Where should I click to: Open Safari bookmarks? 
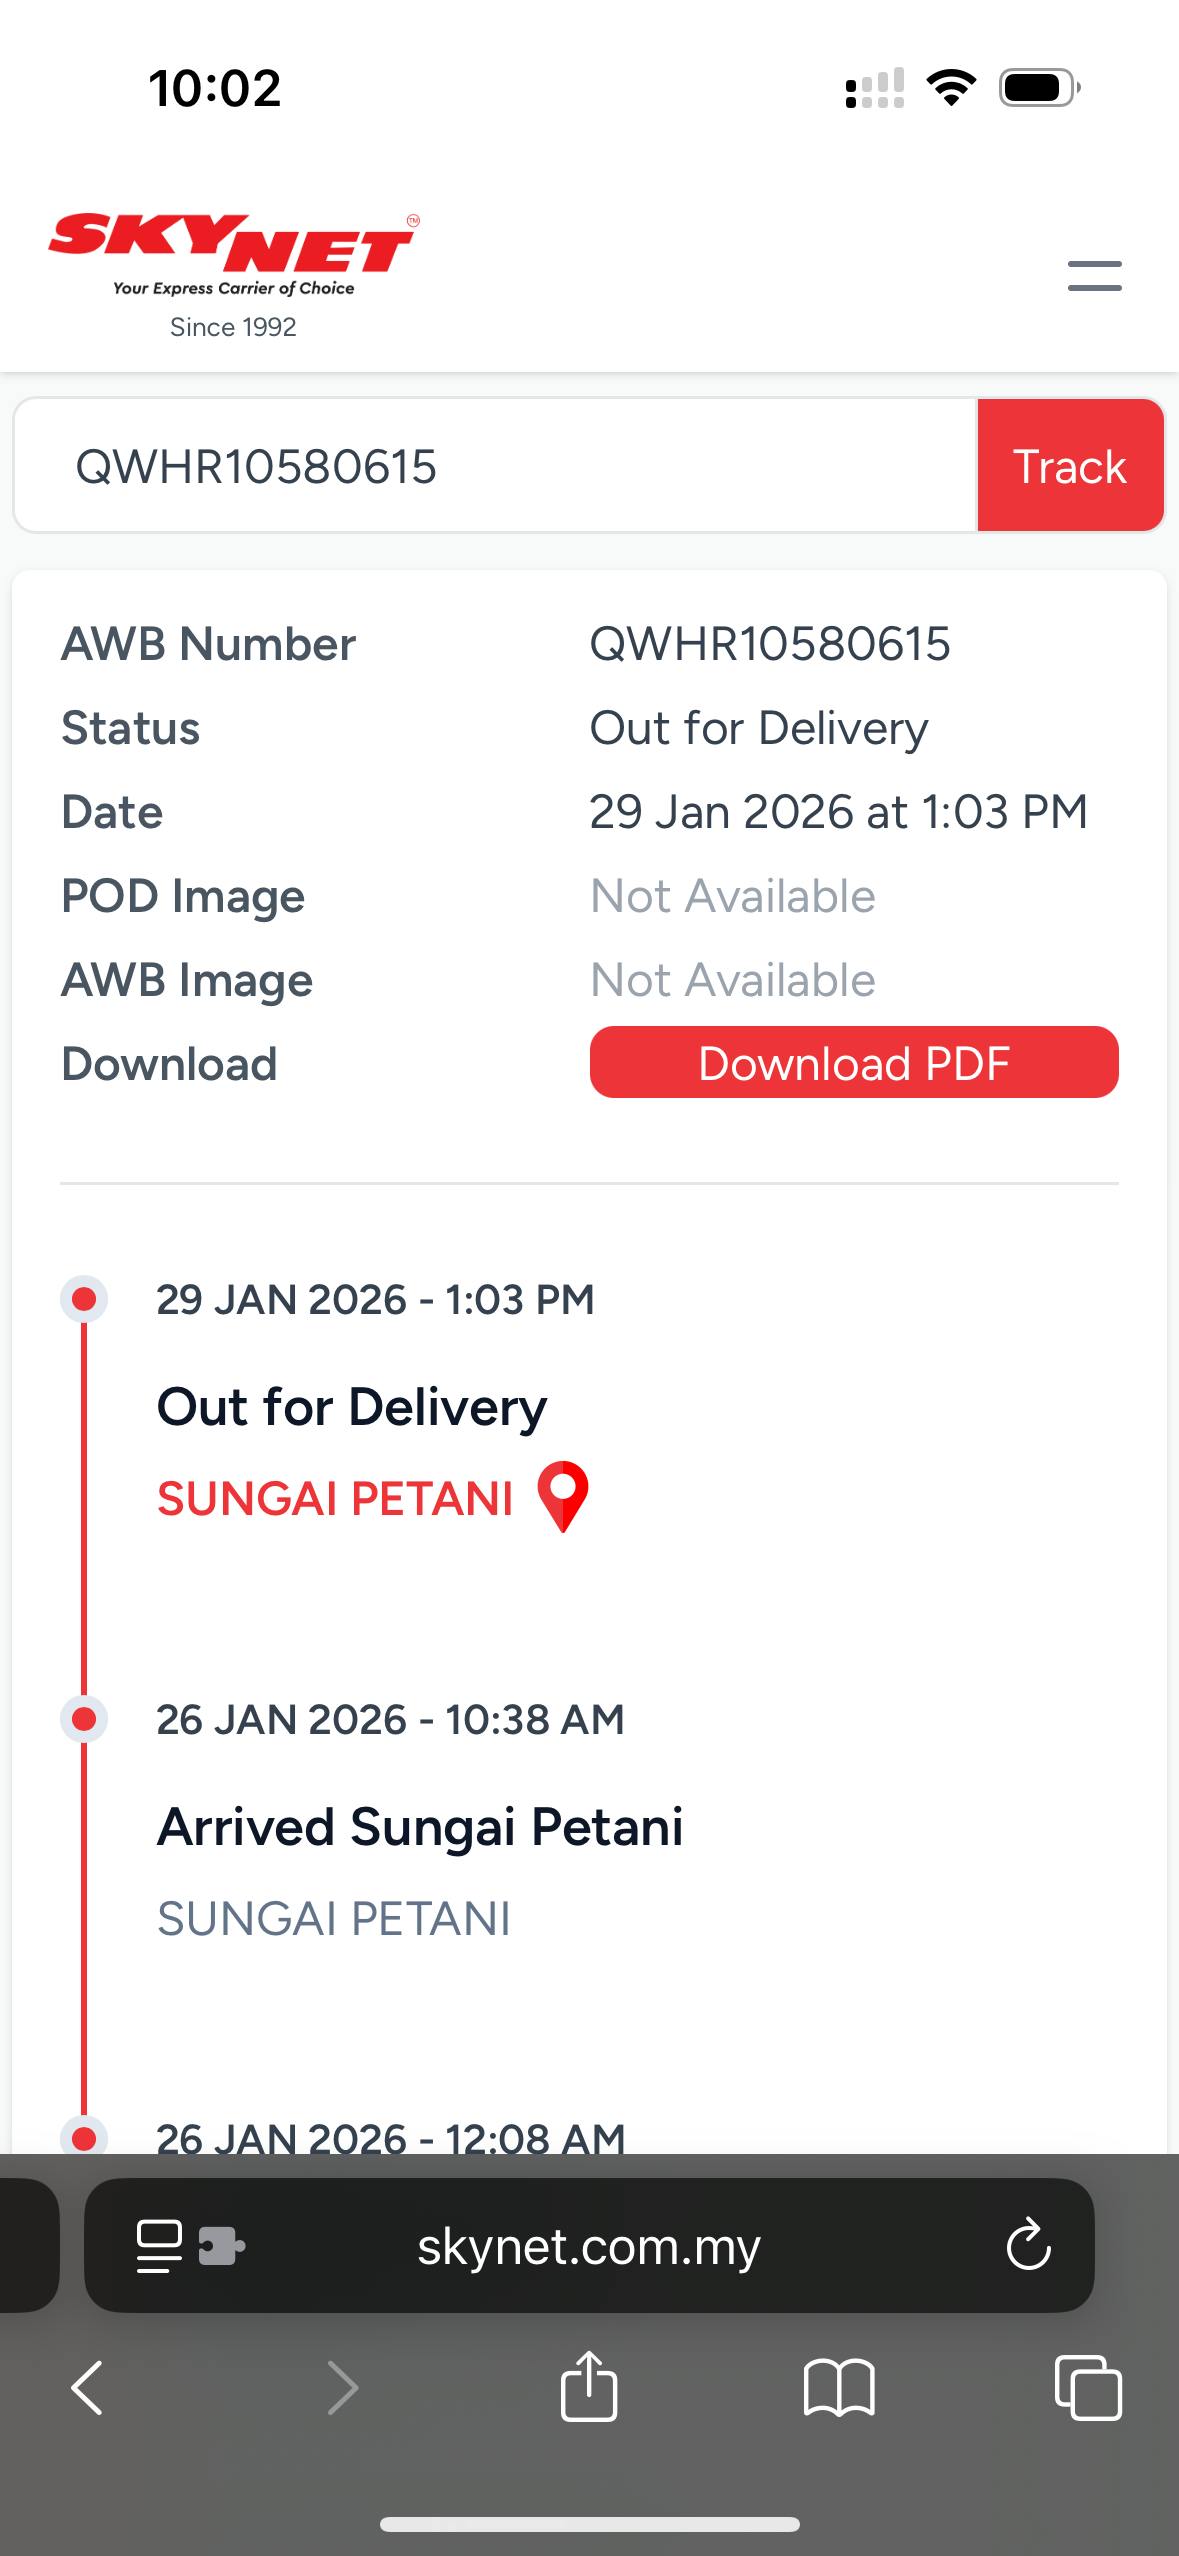839,2387
